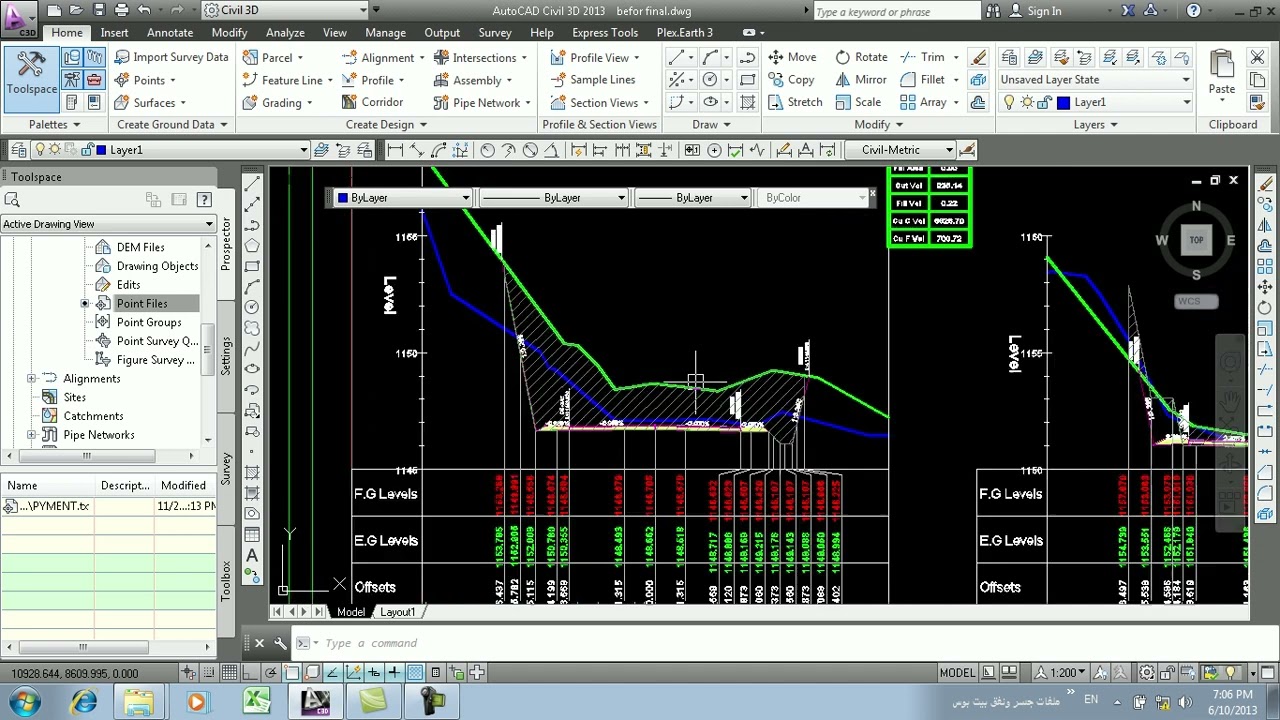Click the linear dimension tool icon
1280x720 pixels.
pyautogui.click(x=395, y=150)
